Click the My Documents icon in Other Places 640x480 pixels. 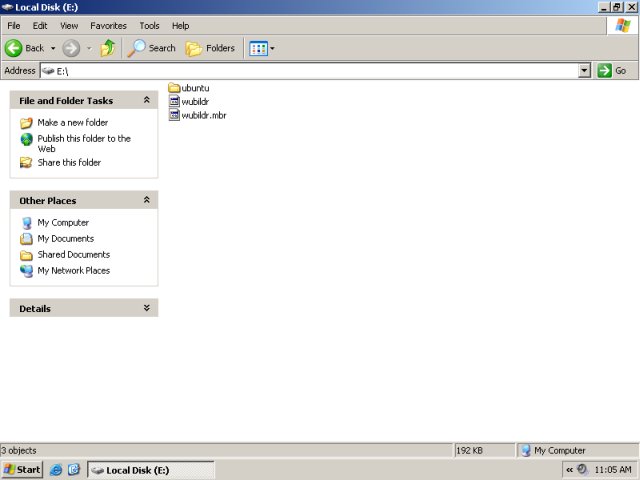point(26,238)
